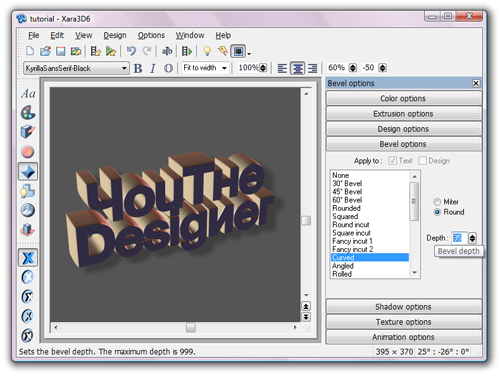Click the New document icon
The height and width of the screenshot is (376, 500).
click(30, 51)
